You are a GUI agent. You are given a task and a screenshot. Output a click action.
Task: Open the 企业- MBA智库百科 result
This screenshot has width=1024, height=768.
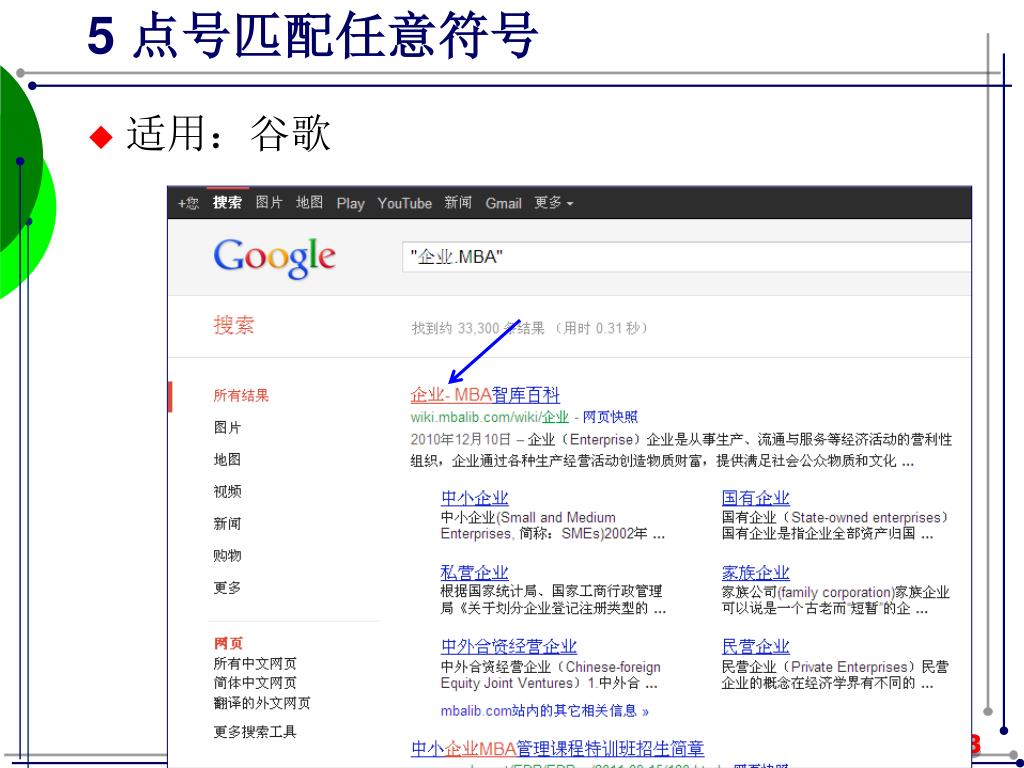(485, 395)
